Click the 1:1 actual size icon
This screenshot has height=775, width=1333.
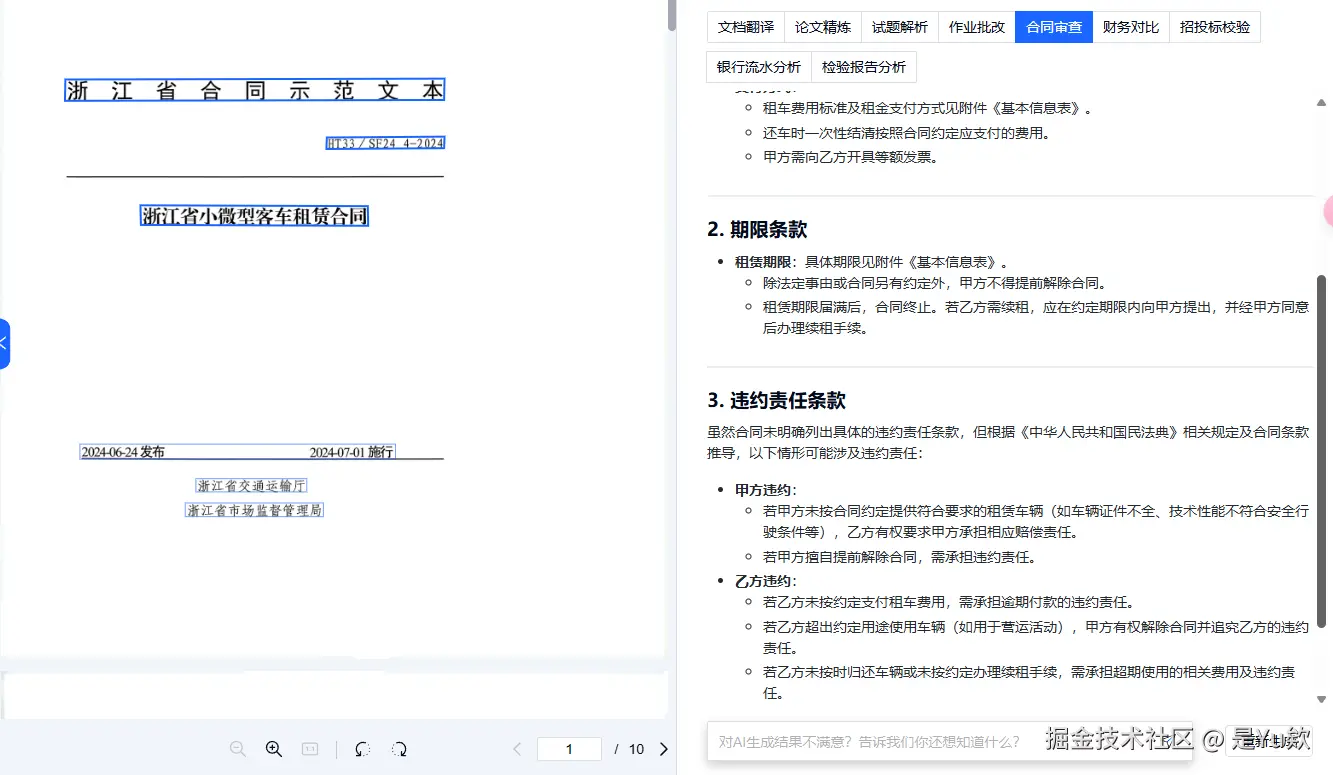click(310, 748)
